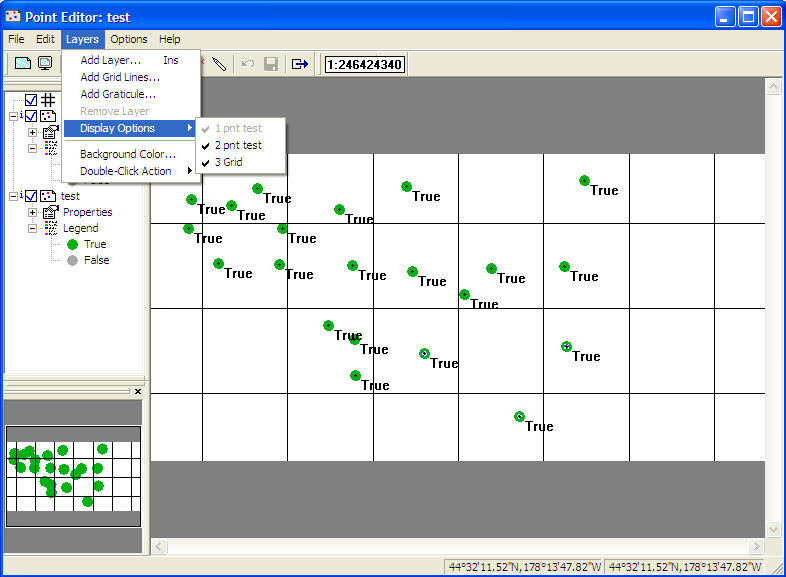Image resolution: width=786 pixels, height=577 pixels.
Task: Open the Double-Click Action submenu
Action: (x=131, y=171)
